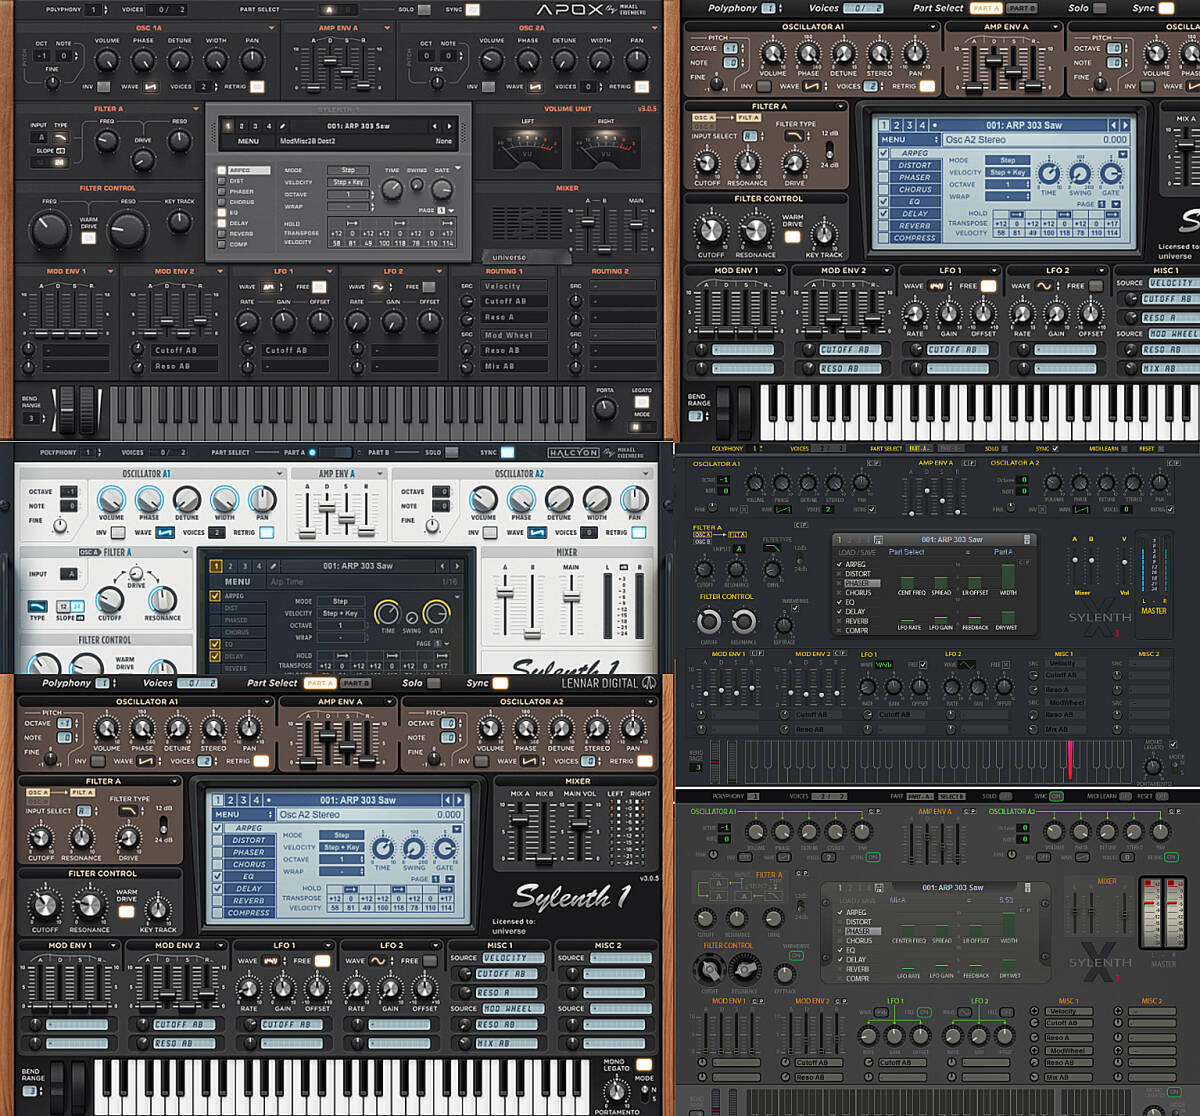Open Mode Step dropdown in Lennar Digital arpeggiator
1200x1116 pixels.
342,835
